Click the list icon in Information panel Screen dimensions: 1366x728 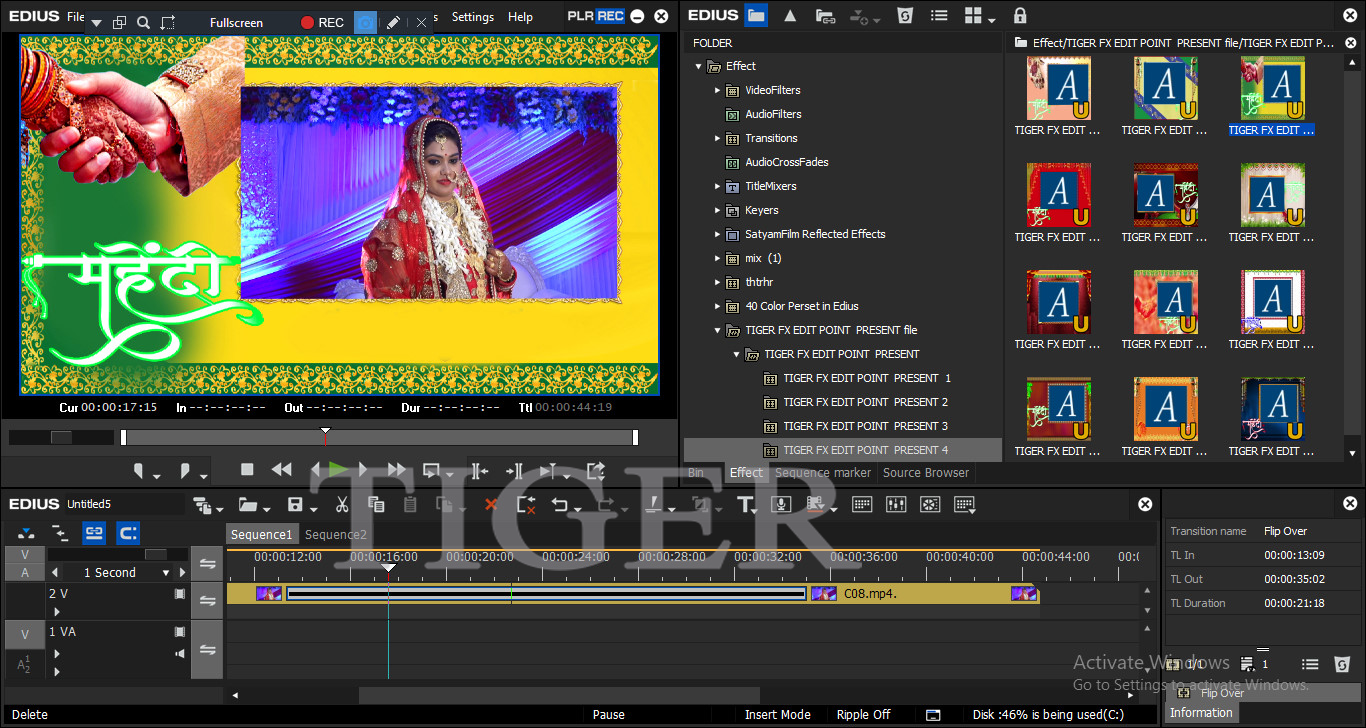click(x=1310, y=664)
